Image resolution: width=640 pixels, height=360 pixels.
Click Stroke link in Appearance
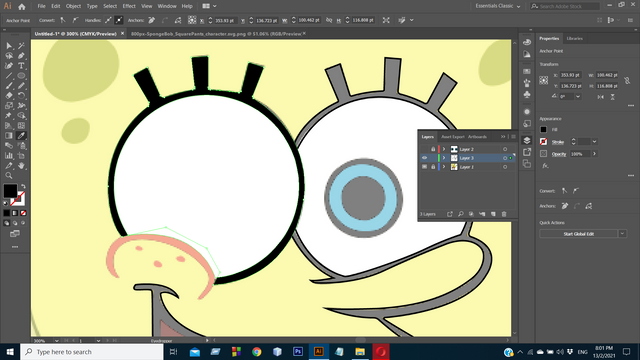click(x=558, y=142)
